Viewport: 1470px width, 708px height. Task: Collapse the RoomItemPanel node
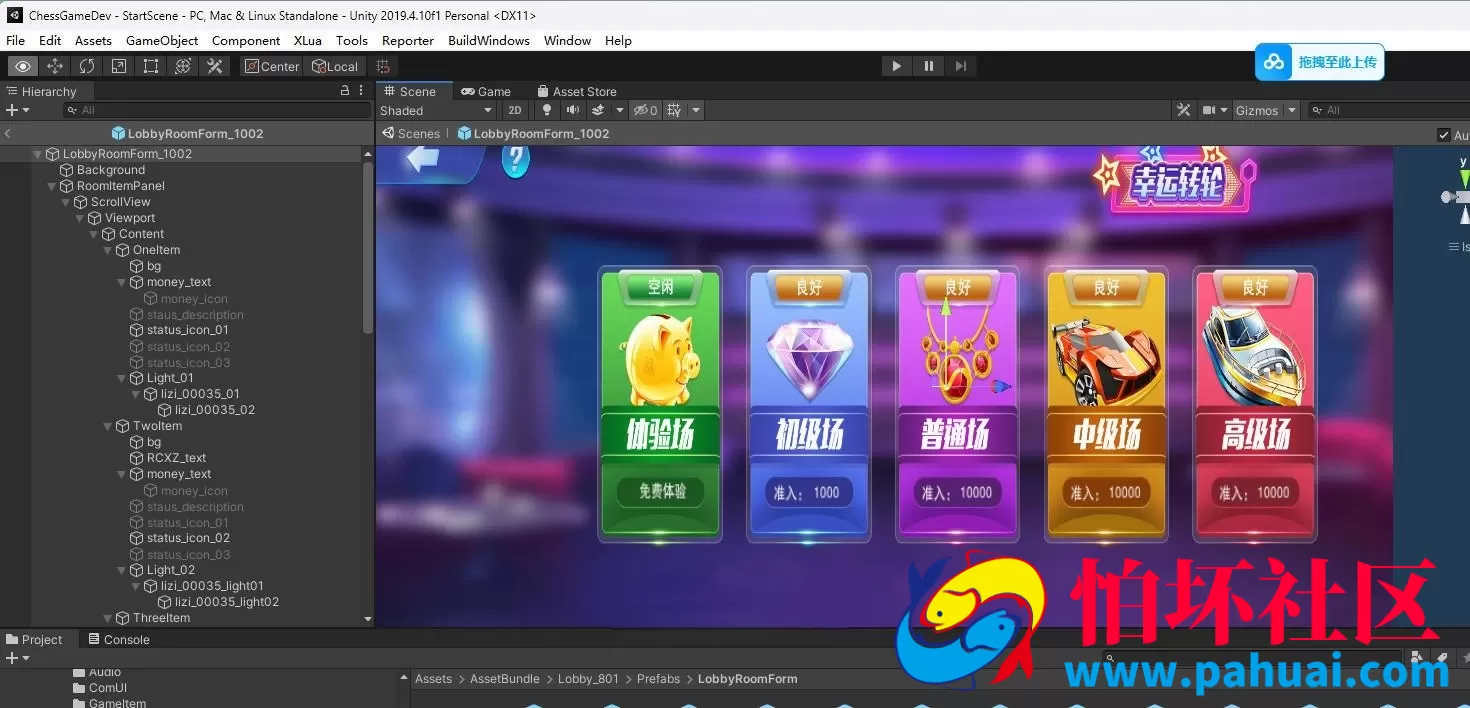(52, 186)
